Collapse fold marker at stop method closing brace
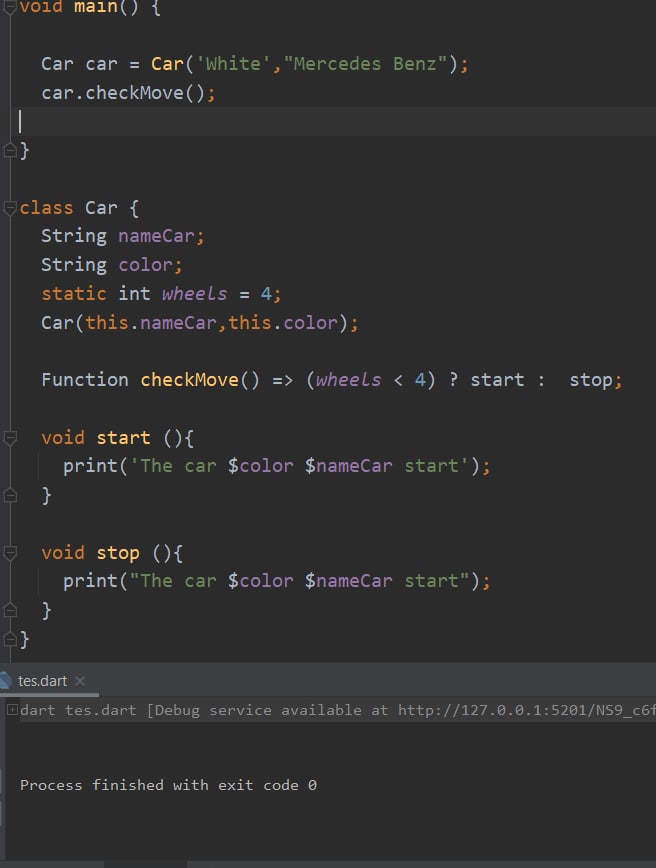656x868 pixels. pyautogui.click(x=10, y=611)
